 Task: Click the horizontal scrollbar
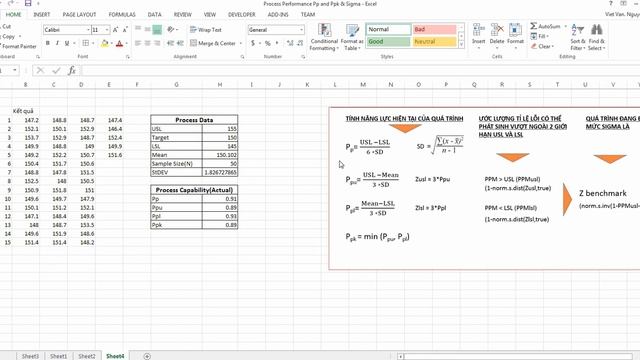point(518,356)
